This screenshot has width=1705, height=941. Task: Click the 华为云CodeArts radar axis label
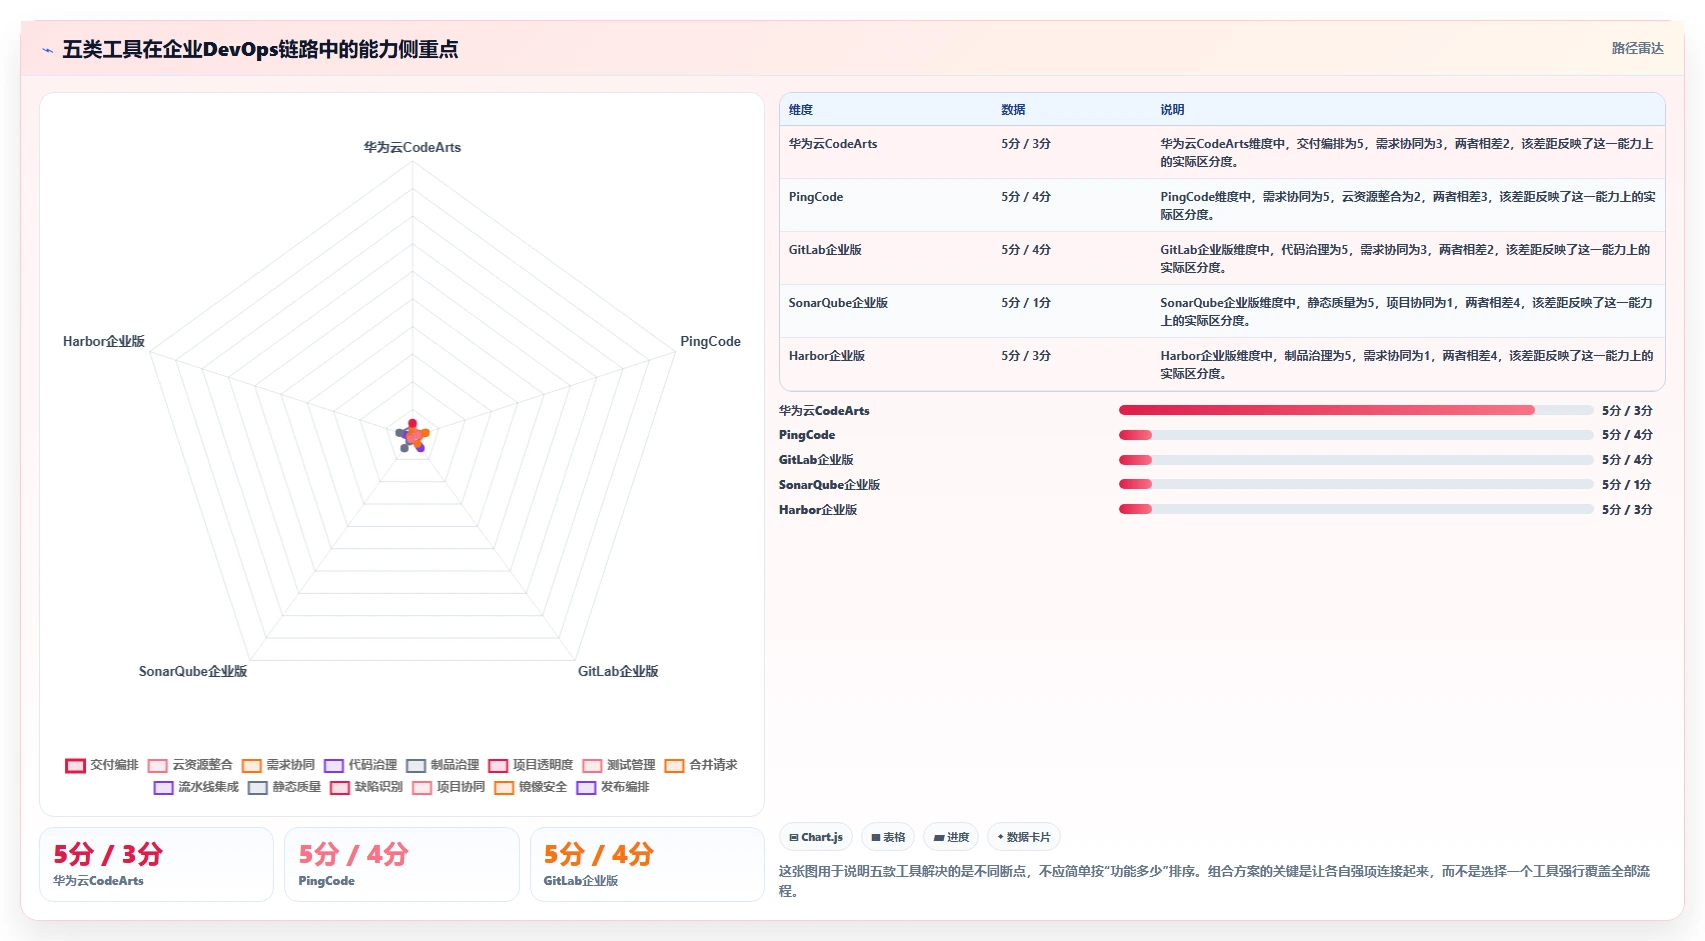pyautogui.click(x=412, y=147)
